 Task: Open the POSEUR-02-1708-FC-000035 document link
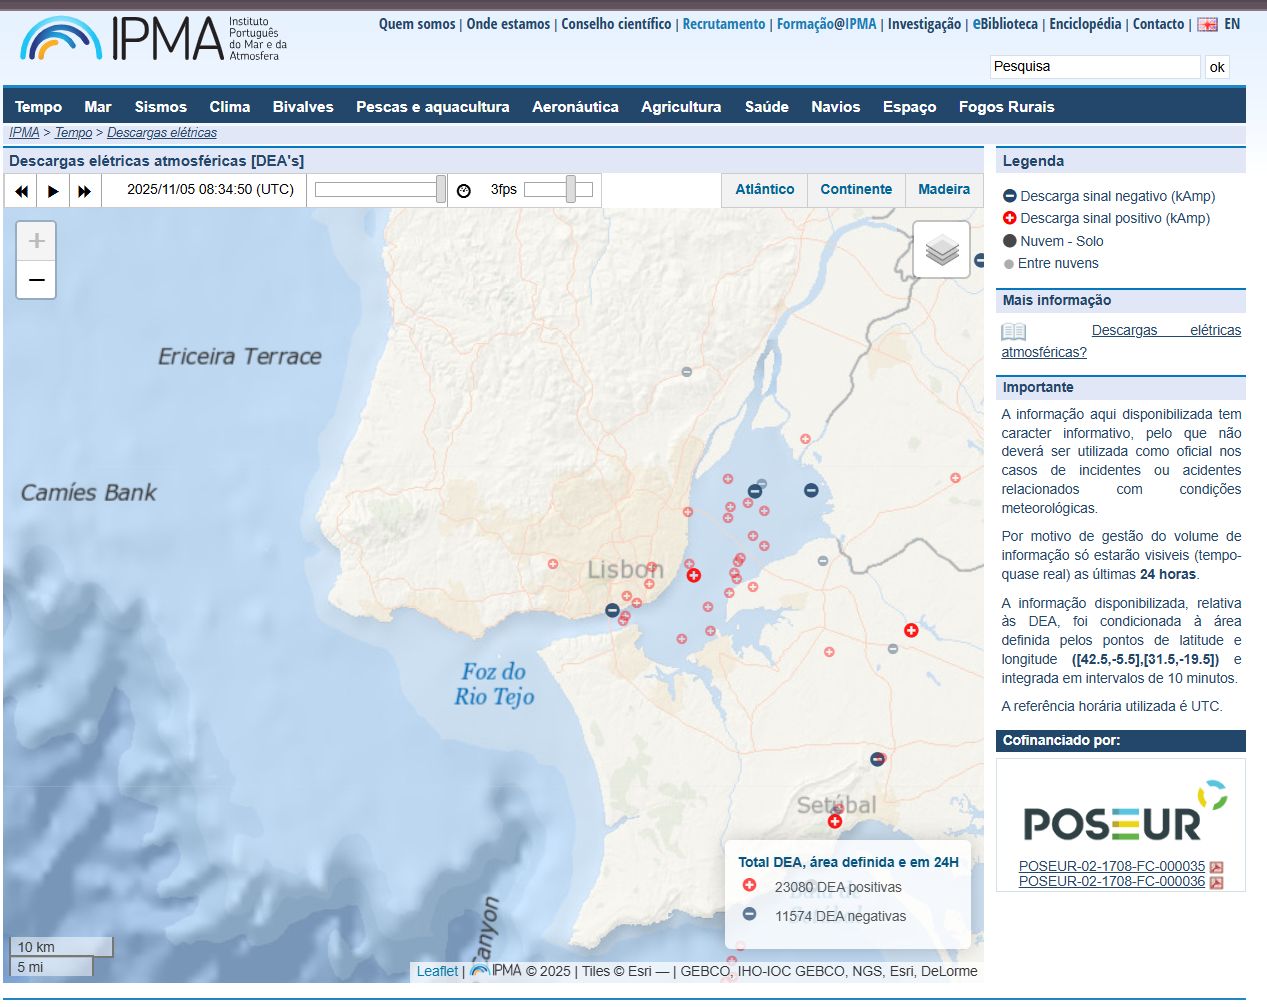1111,866
